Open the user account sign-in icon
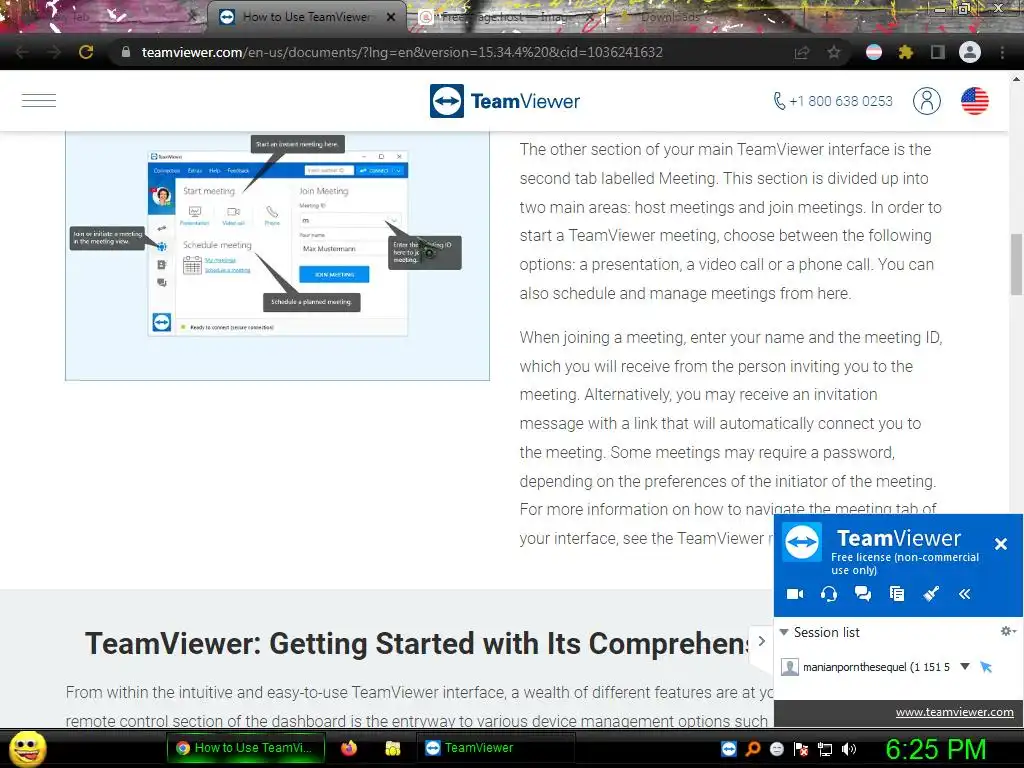The height and width of the screenshot is (768, 1024). pyautogui.click(x=927, y=101)
